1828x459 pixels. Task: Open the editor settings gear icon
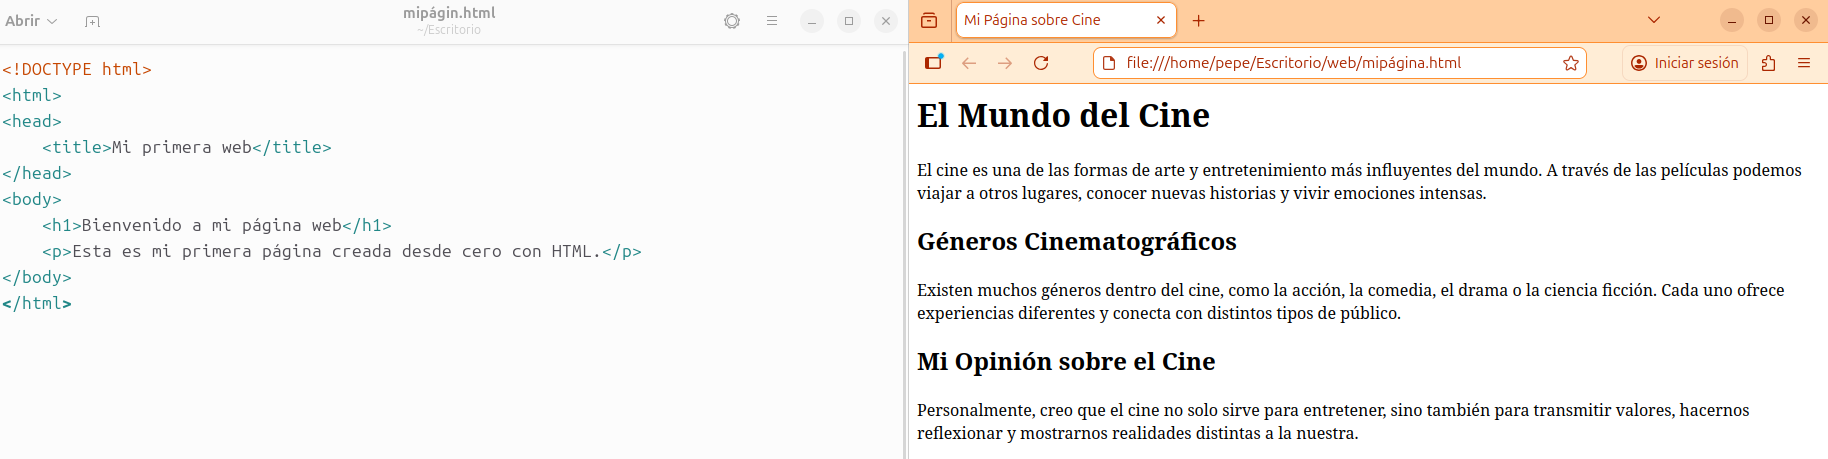click(732, 21)
